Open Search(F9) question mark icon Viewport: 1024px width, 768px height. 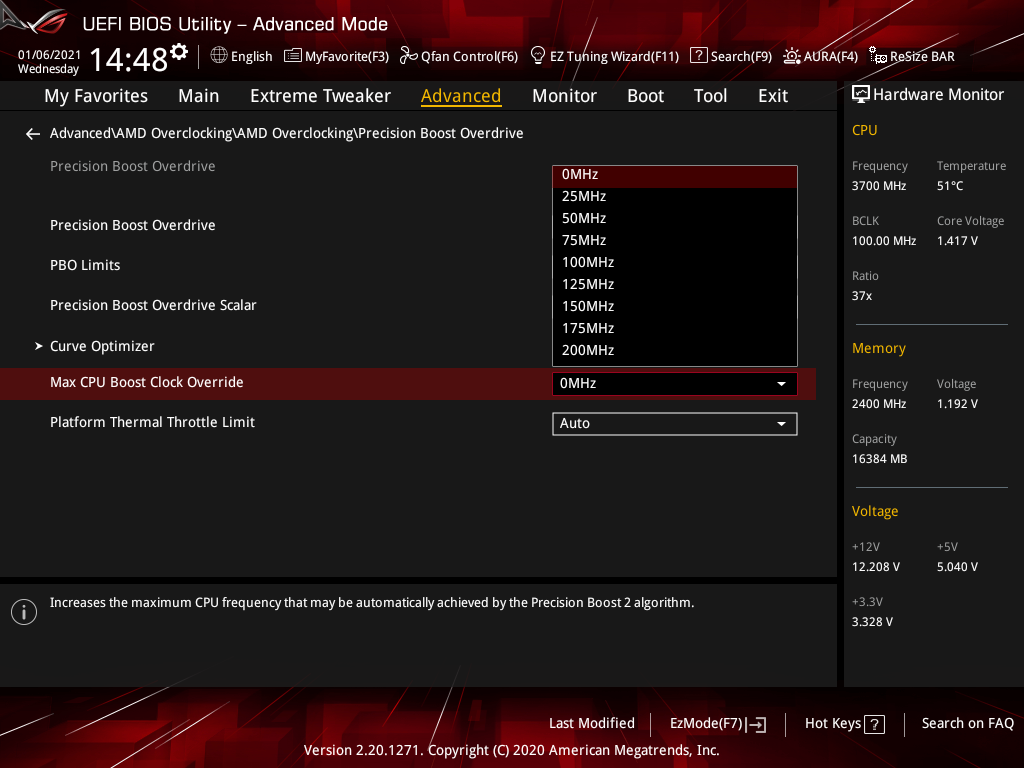pyautogui.click(x=698, y=56)
